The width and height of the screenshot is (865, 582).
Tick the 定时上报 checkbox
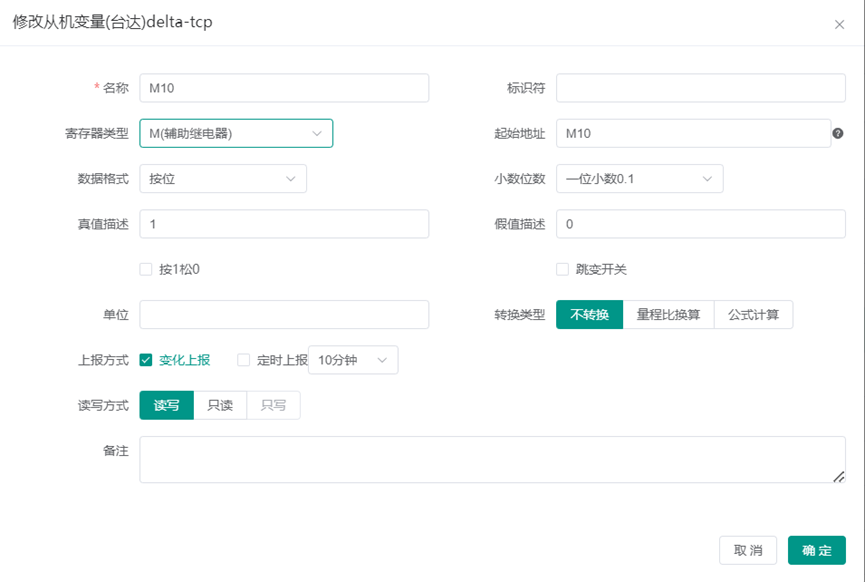pyautogui.click(x=243, y=360)
